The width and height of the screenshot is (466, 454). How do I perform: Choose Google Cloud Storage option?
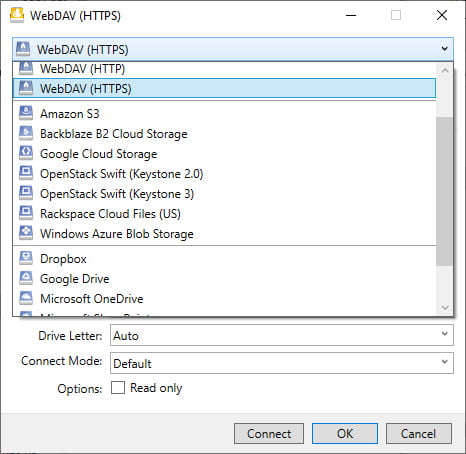224,154
